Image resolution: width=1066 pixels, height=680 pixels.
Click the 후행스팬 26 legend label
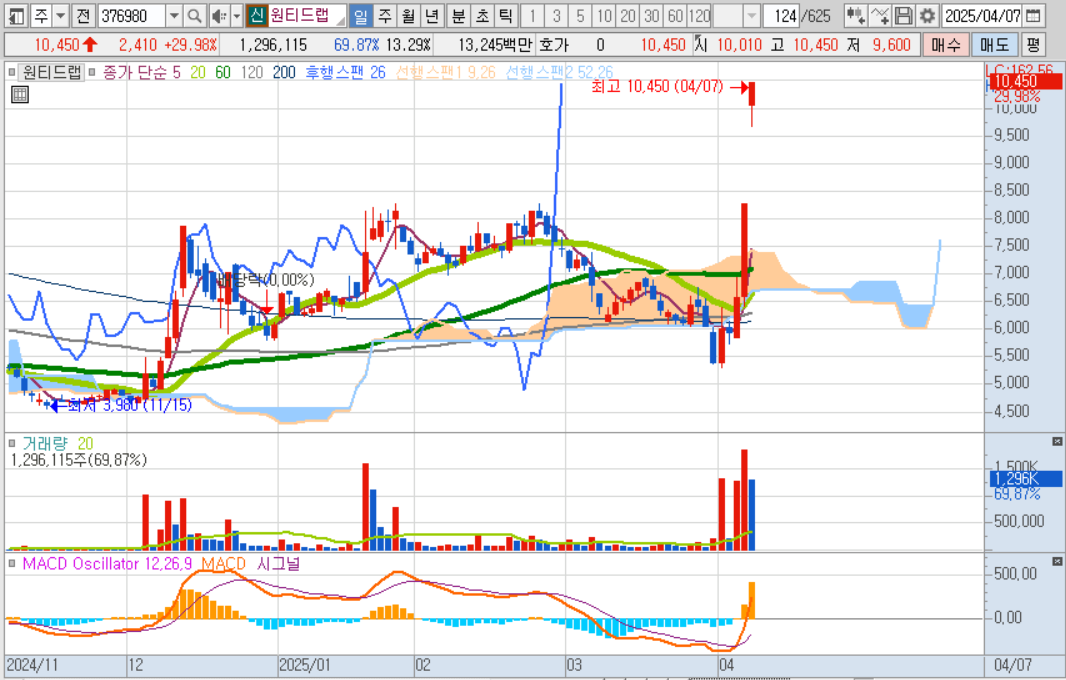click(345, 72)
